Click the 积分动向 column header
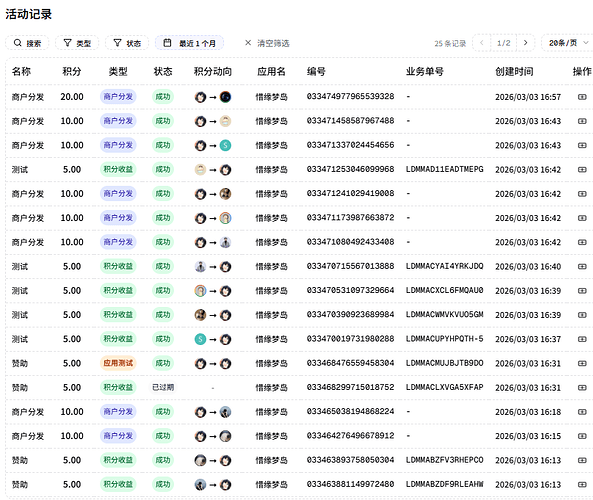Screen dimensions: 593x500 click(213, 71)
